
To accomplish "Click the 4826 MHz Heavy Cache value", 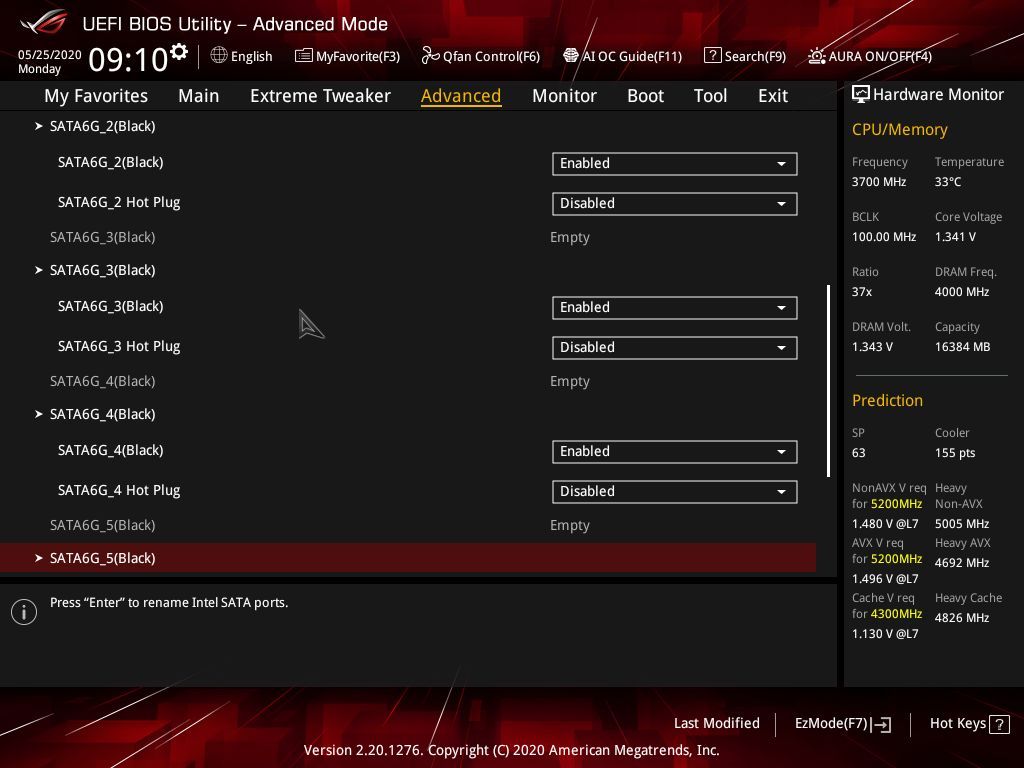I will [961, 618].
